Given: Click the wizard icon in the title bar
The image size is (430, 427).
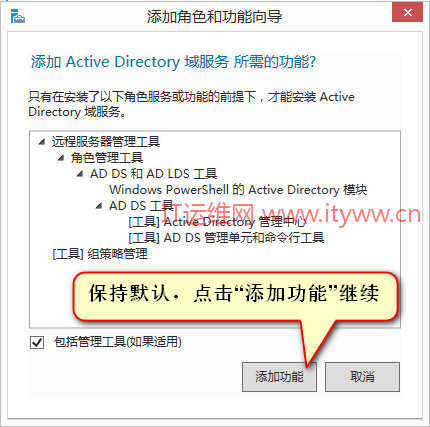Looking at the screenshot, I should (17, 16).
